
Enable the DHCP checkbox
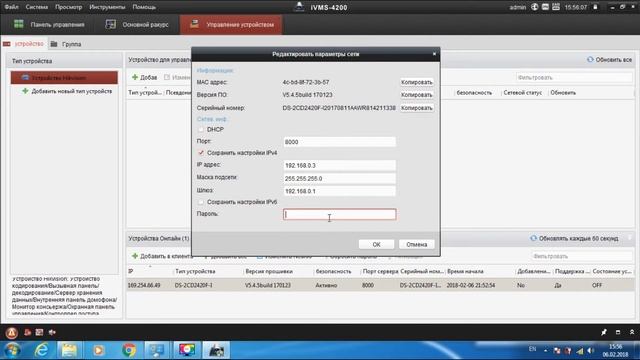point(200,129)
